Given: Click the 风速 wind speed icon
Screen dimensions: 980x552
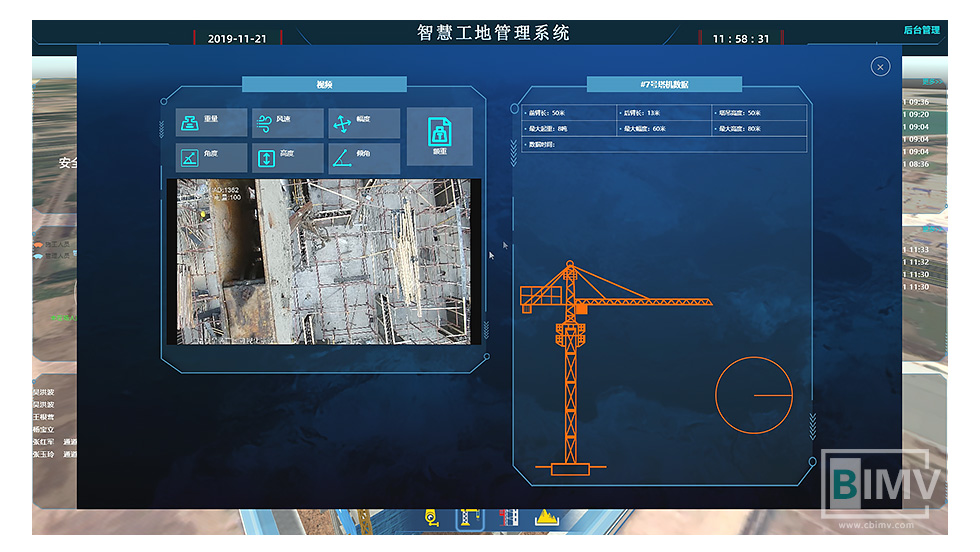Looking at the screenshot, I should pos(264,123).
